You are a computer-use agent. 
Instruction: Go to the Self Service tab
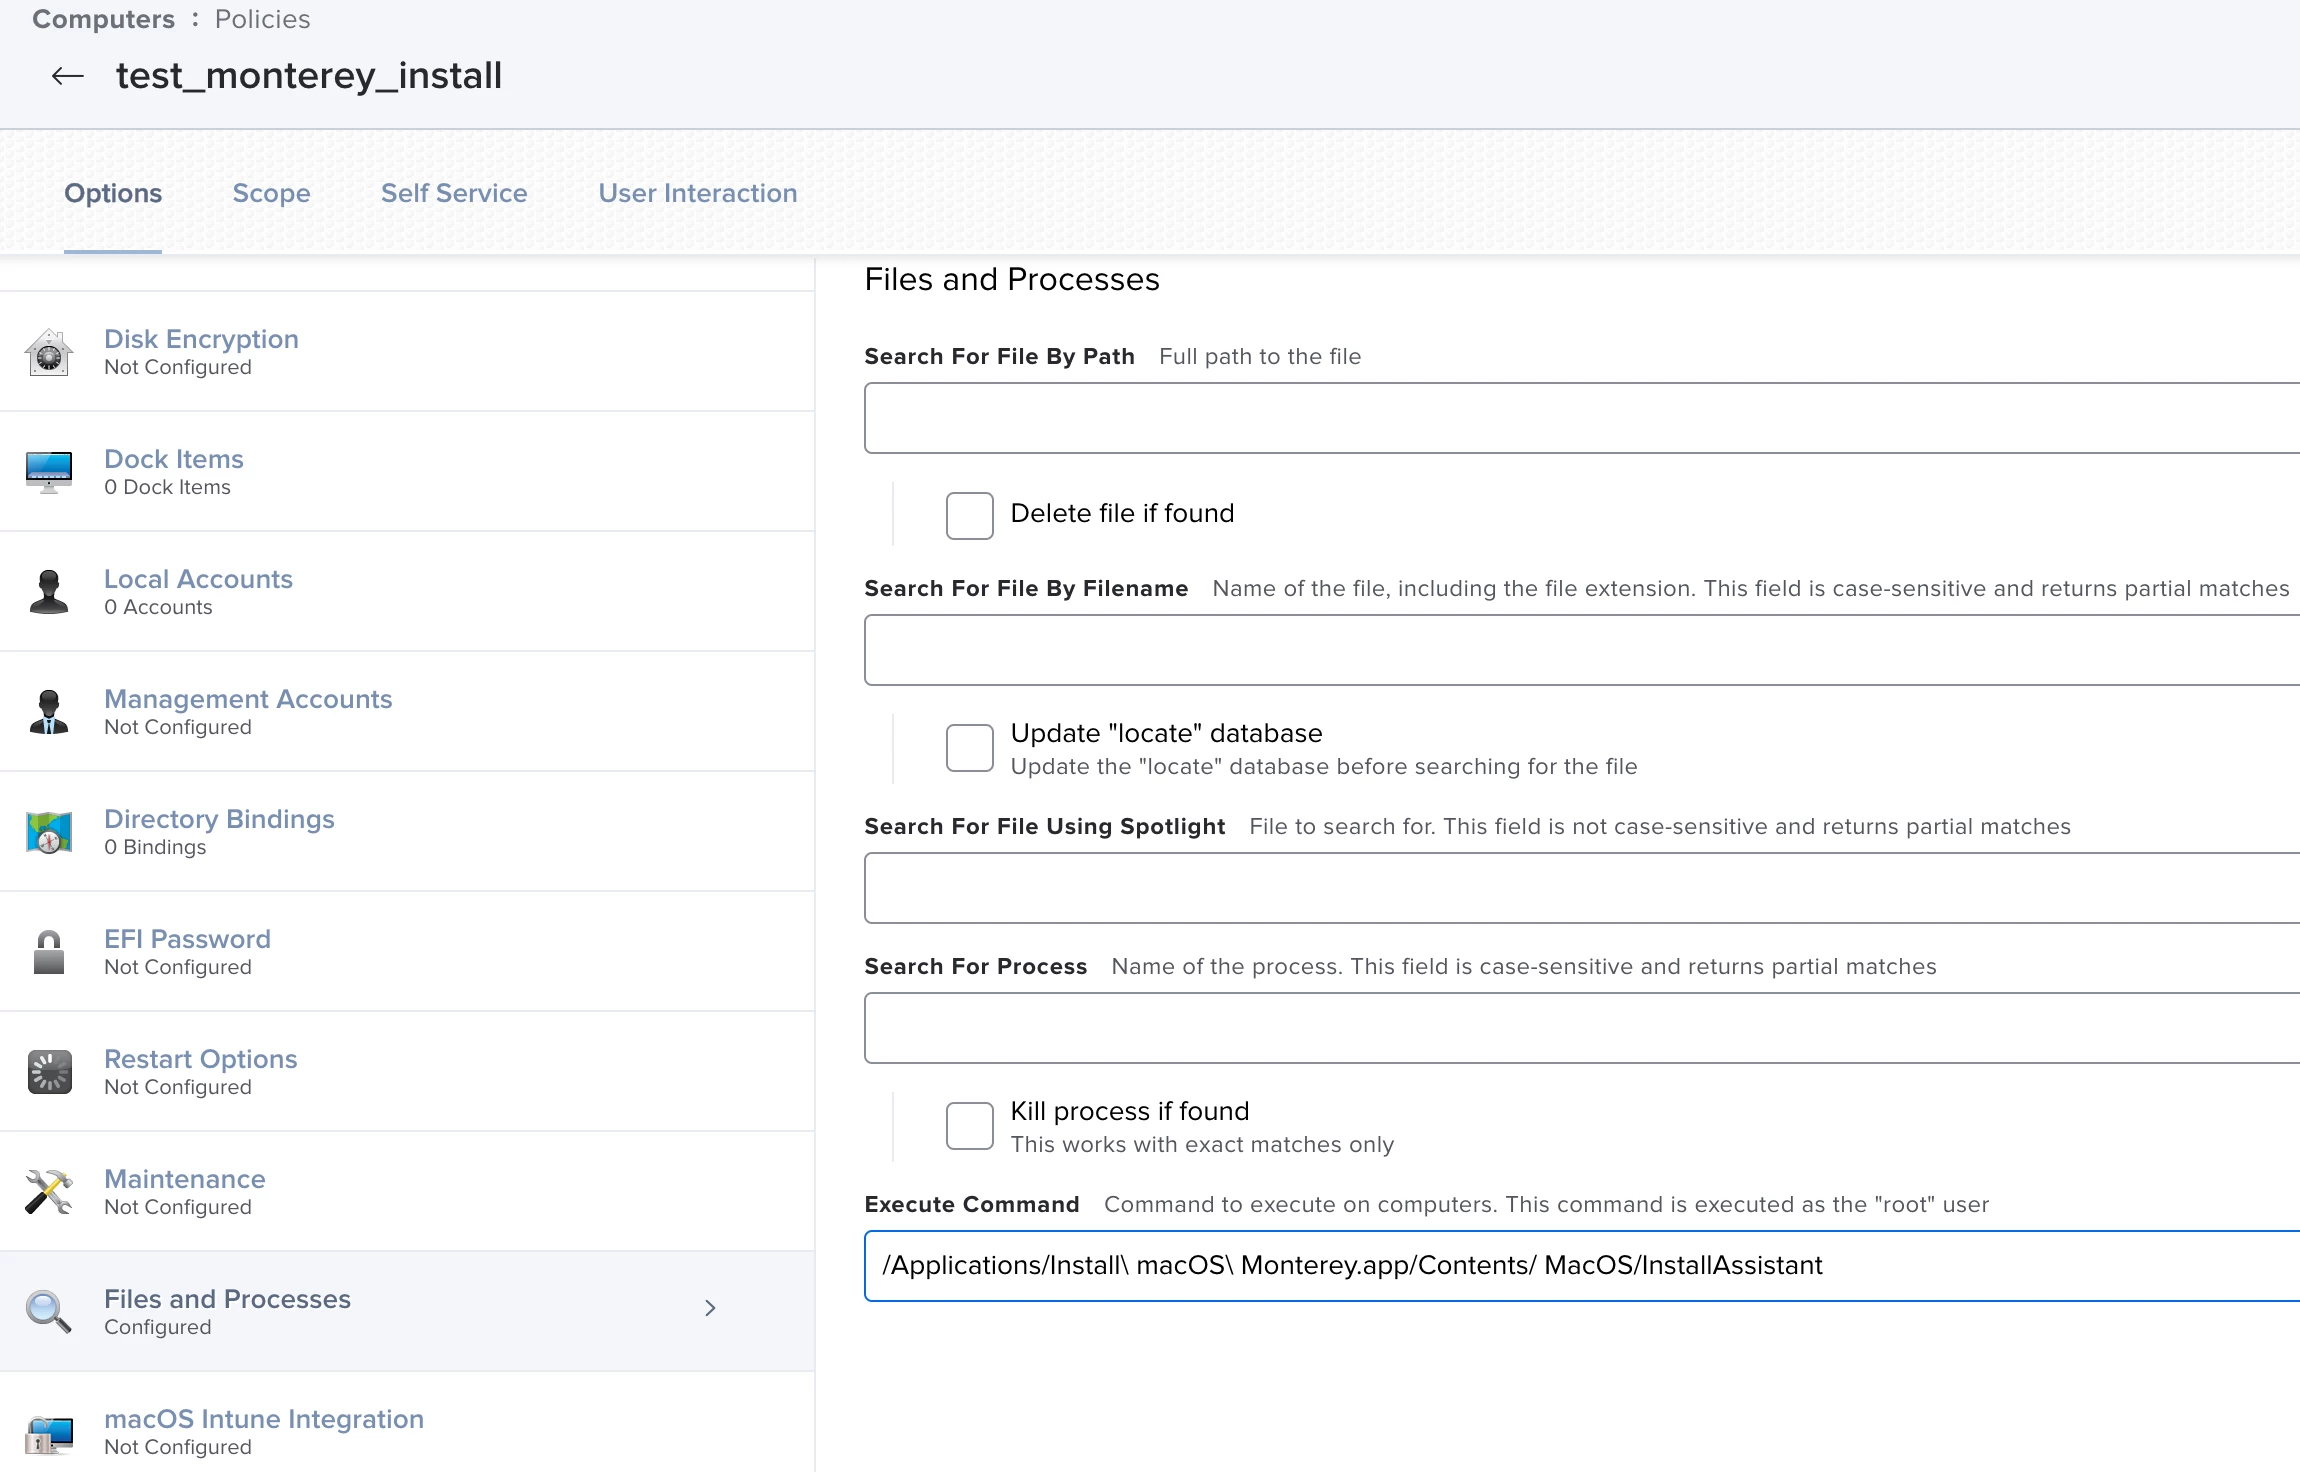(x=454, y=193)
